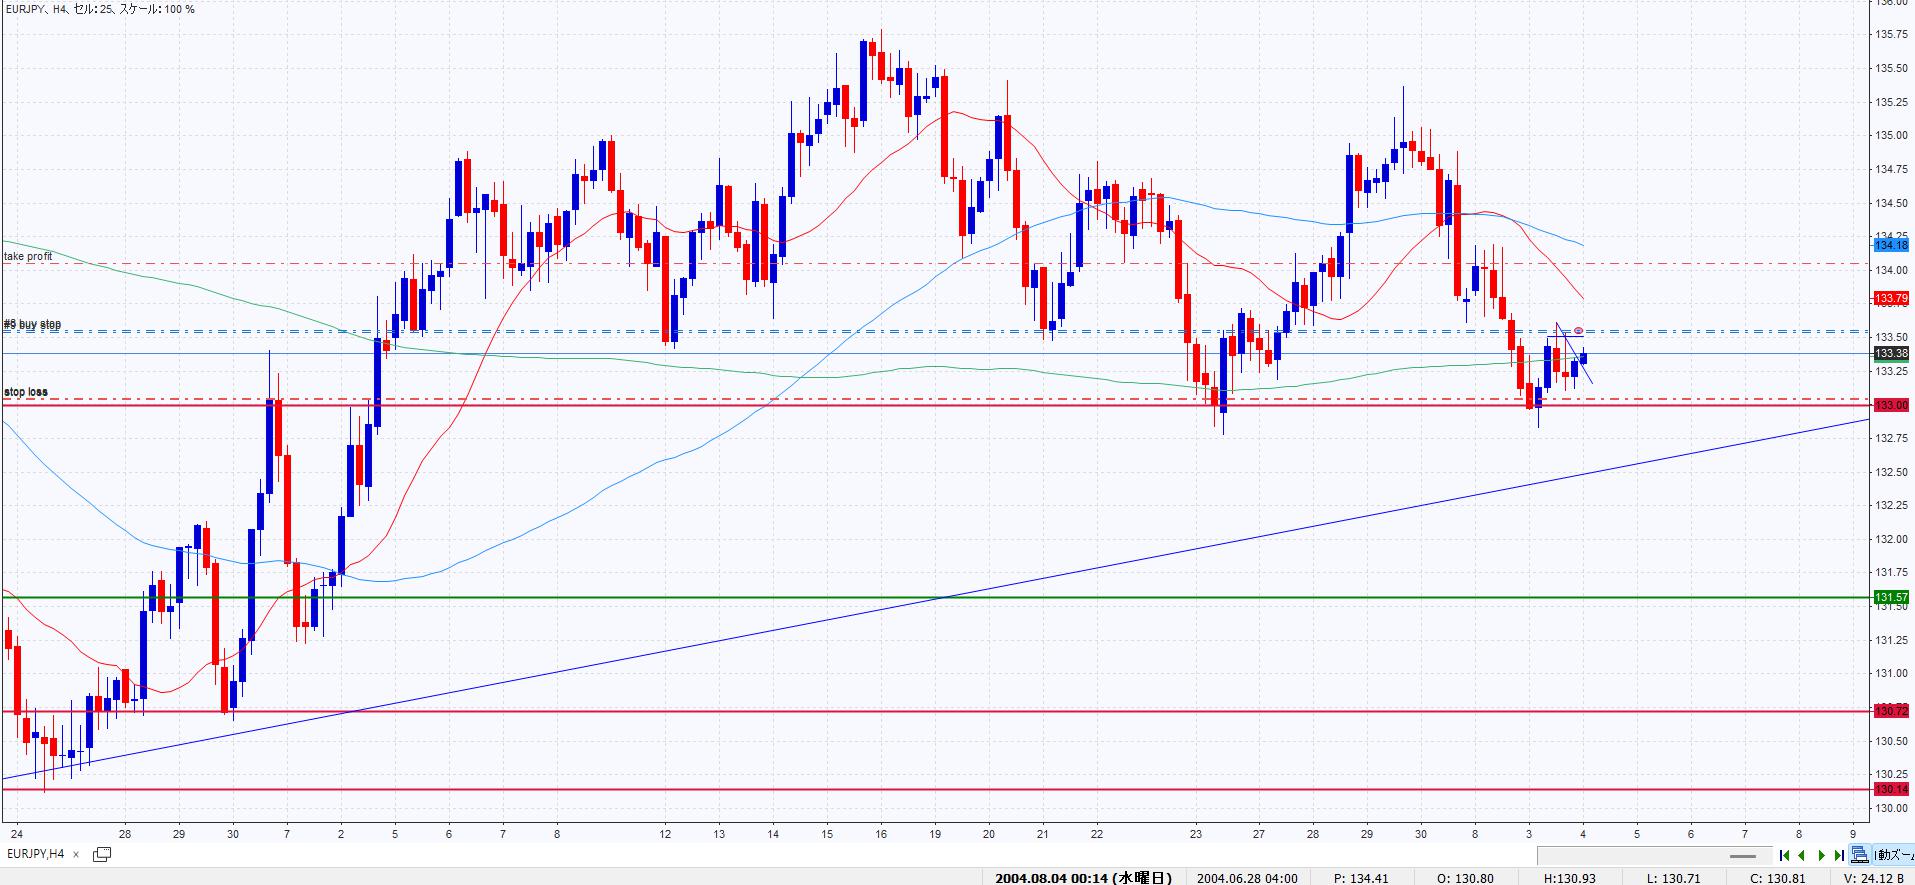Click the chart horizontal scrollbar thumb
The image size is (1915, 885).
pyautogui.click(x=1743, y=856)
